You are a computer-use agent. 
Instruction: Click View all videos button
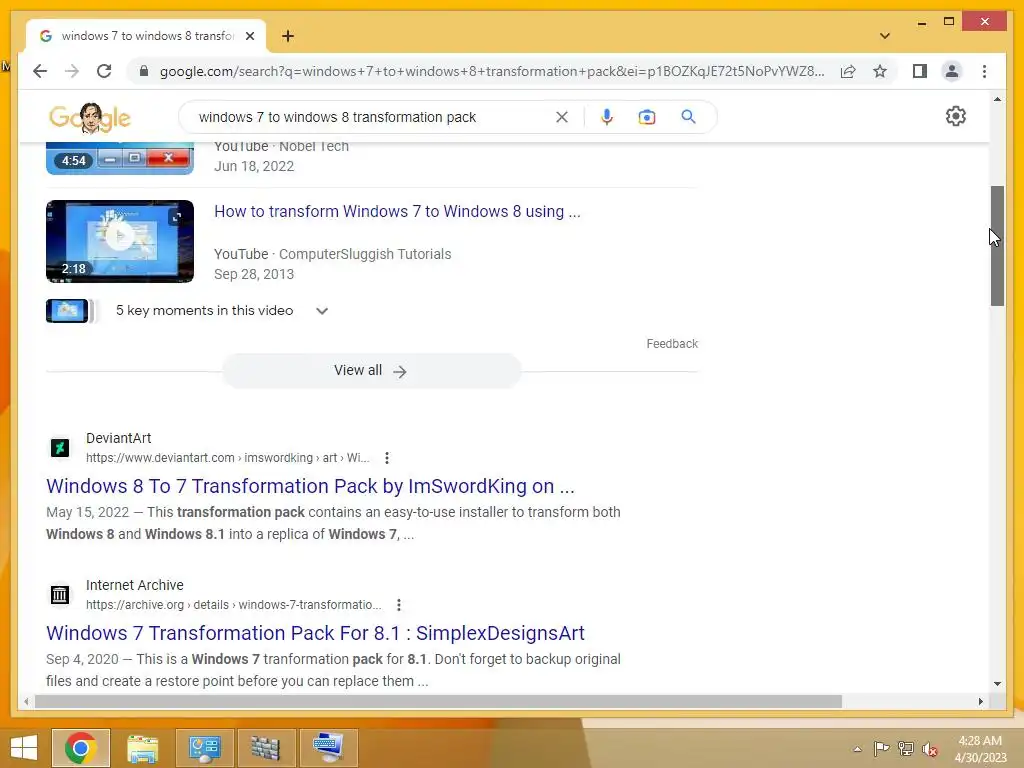pyautogui.click(x=371, y=370)
